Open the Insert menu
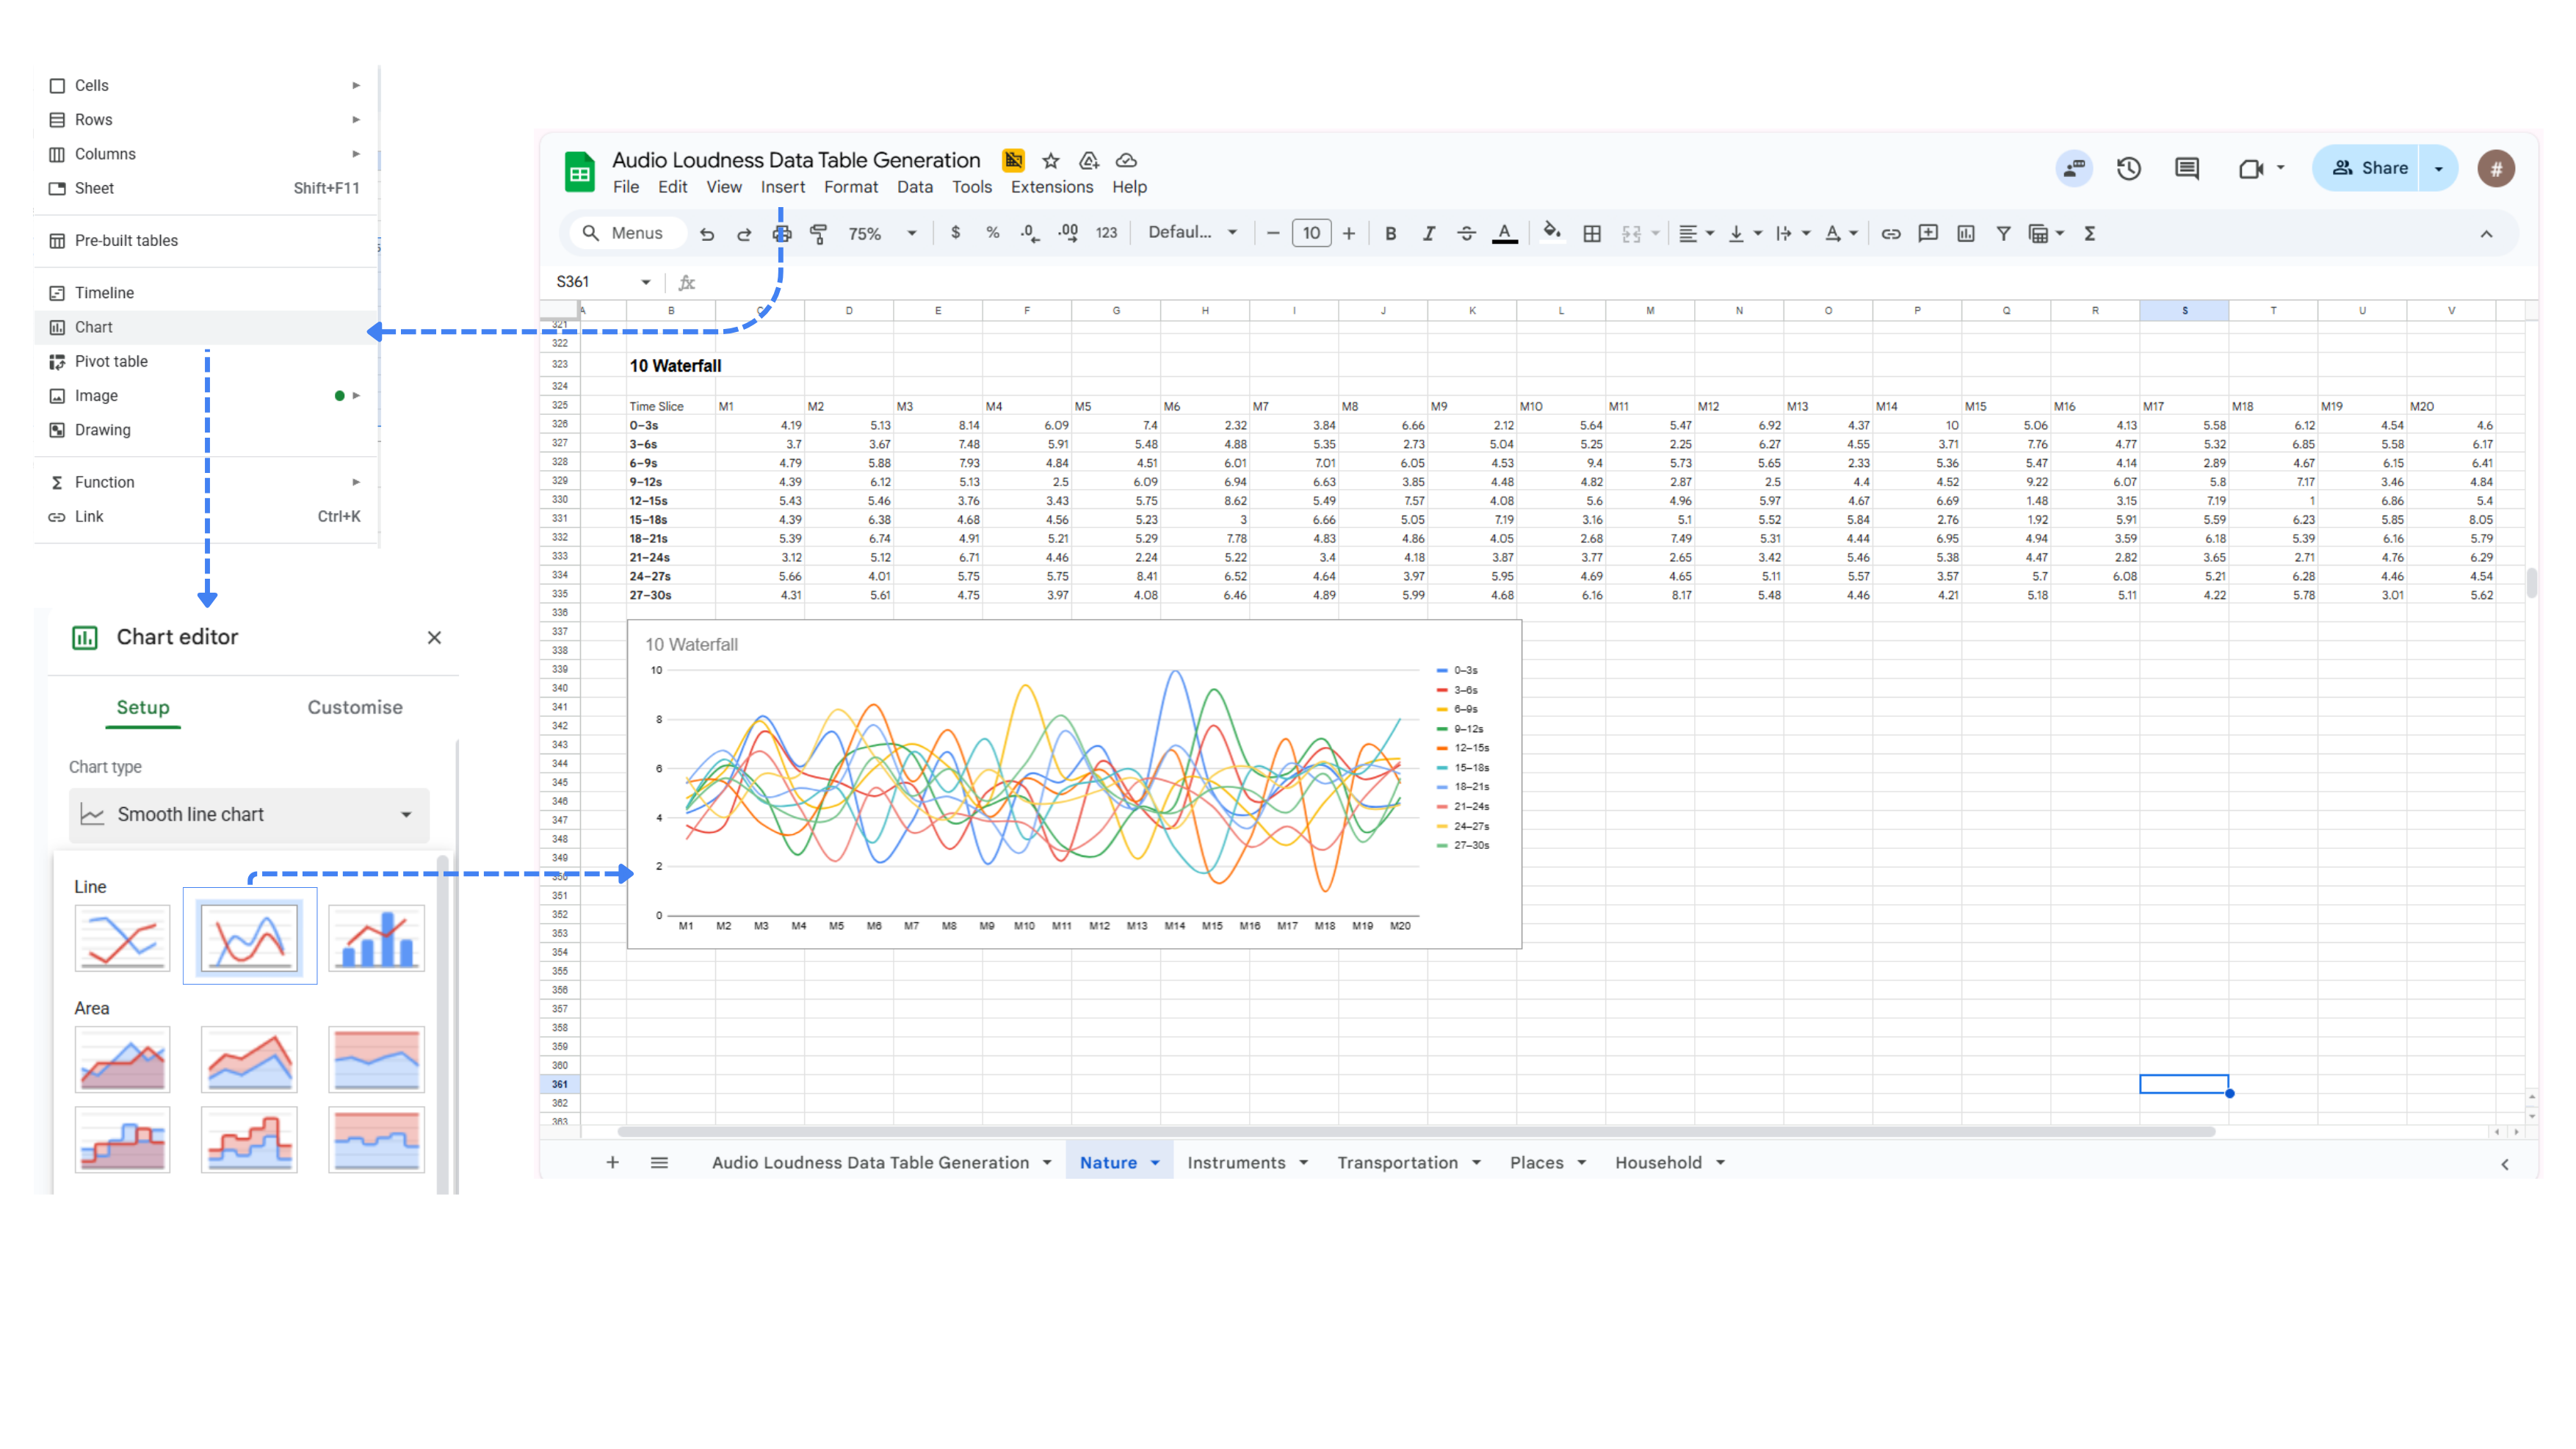 pyautogui.click(x=782, y=187)
